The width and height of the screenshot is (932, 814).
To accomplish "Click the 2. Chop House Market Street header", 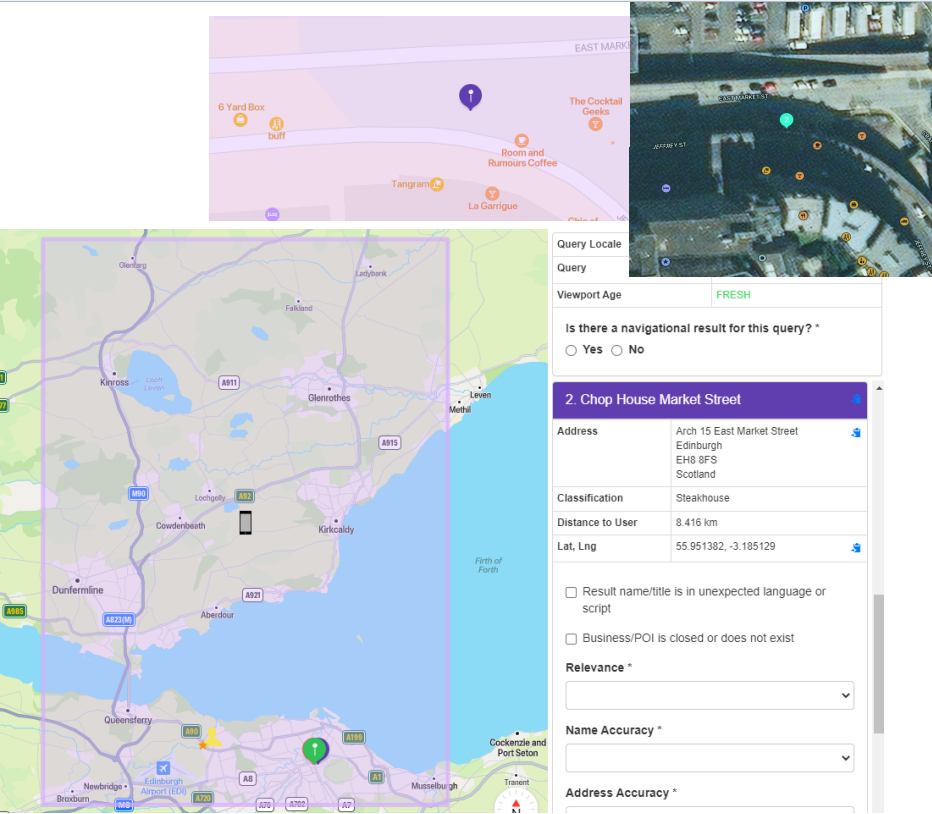I will (x=710, y=400).
